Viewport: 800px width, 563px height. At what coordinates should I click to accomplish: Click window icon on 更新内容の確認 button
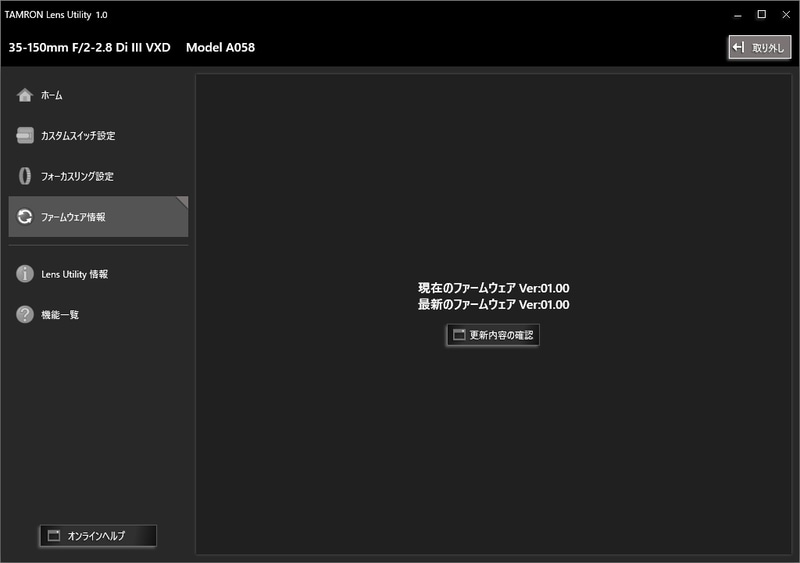coord(459,335)
